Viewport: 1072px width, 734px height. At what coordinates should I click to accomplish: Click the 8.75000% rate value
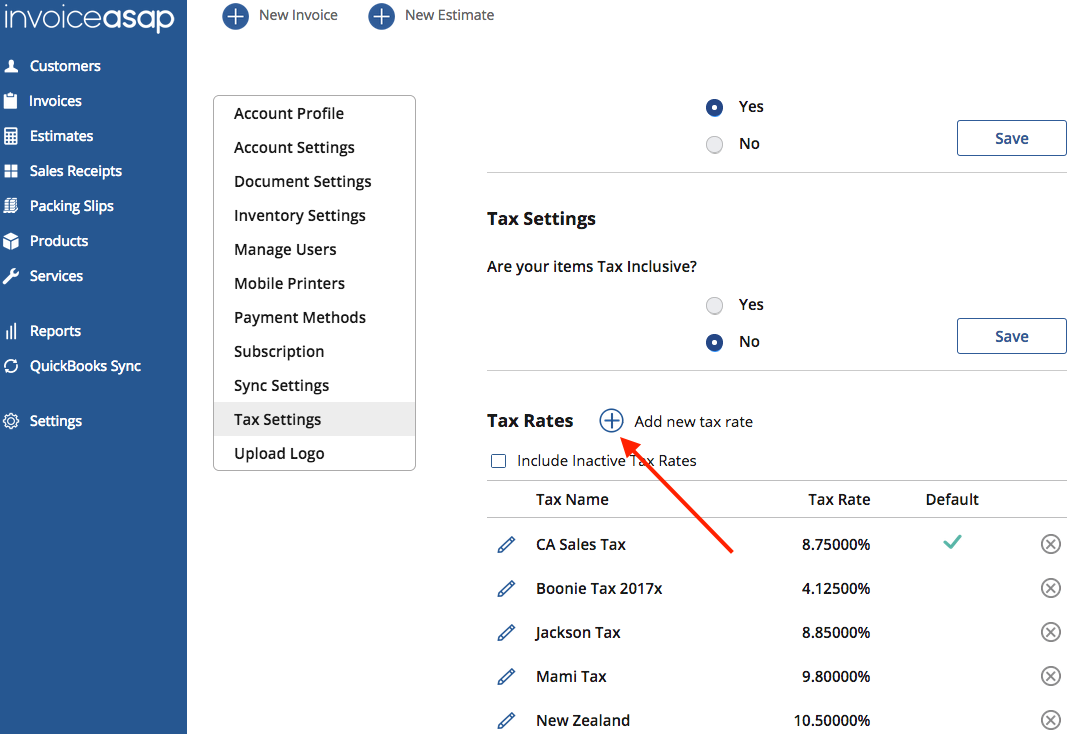coord(836,545)
